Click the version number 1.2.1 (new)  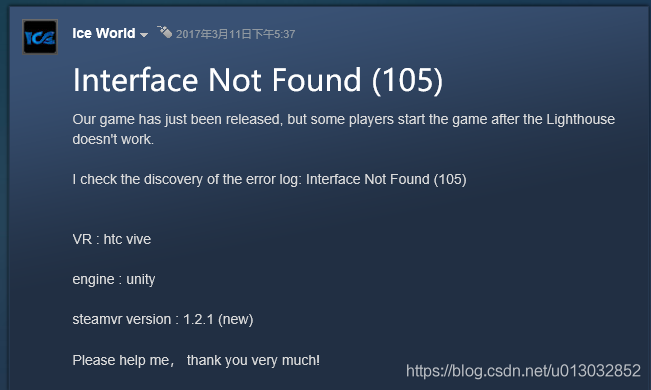(x=218, y=319)
